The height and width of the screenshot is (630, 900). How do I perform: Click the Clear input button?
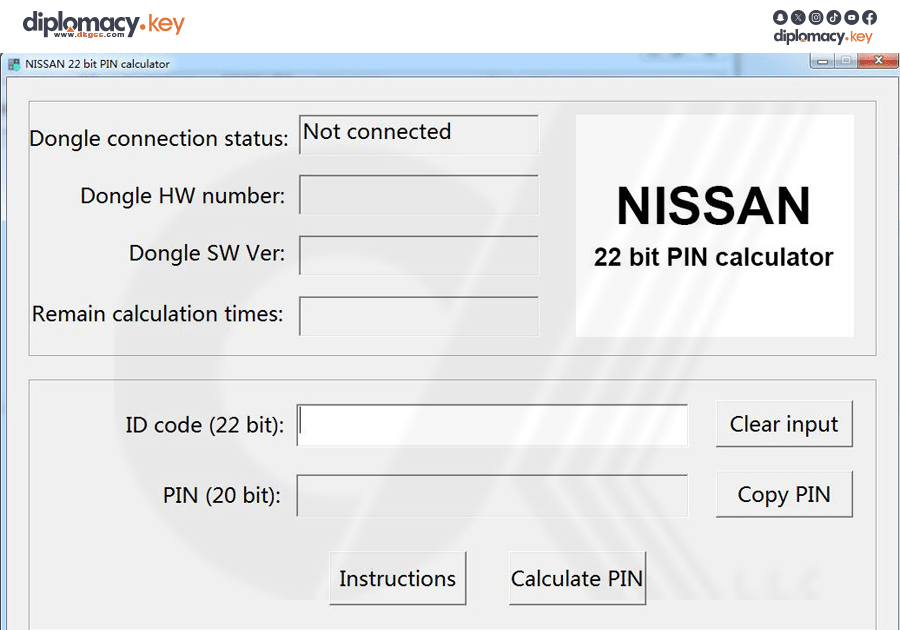point(784,424)
